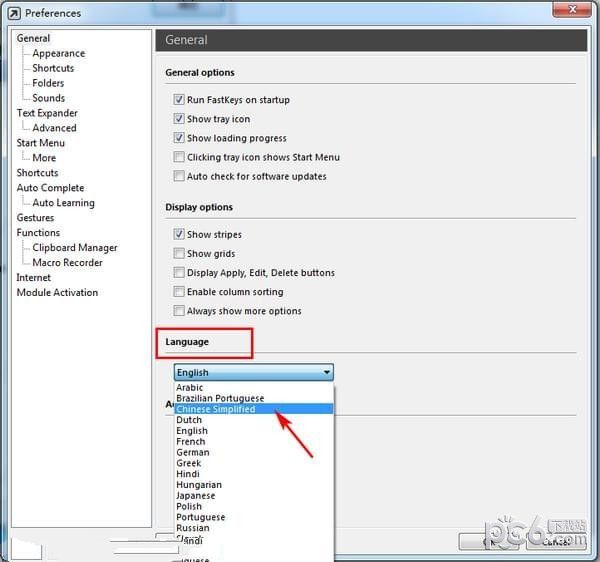Open More under Start Menu
The image size is (600, 562).
click(44, 158)
